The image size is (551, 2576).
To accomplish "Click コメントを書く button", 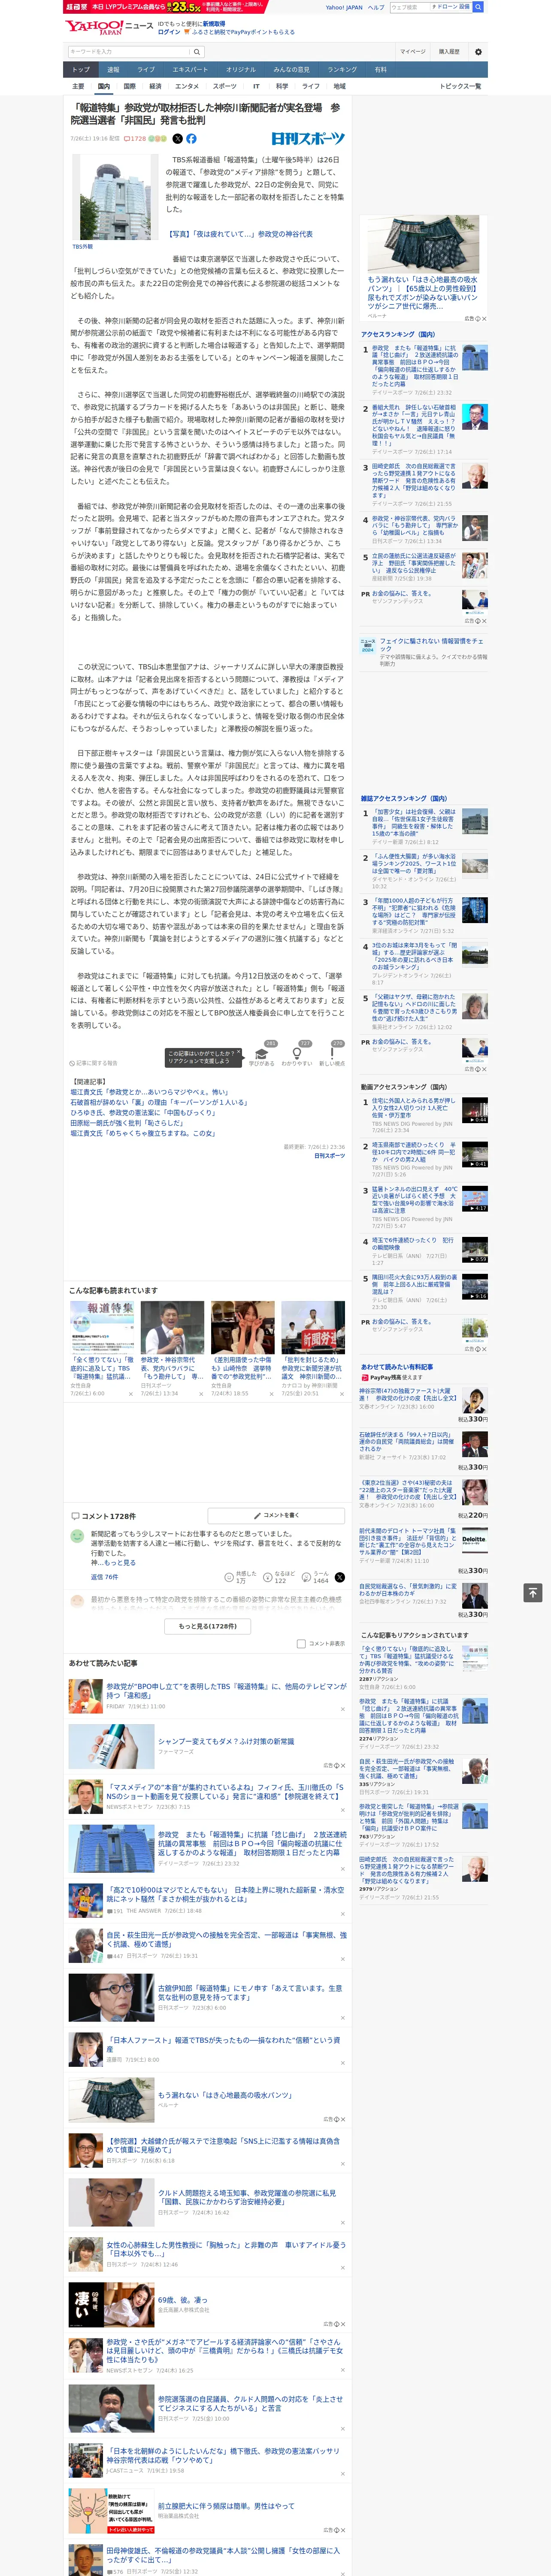I will tap(276, 1515).
